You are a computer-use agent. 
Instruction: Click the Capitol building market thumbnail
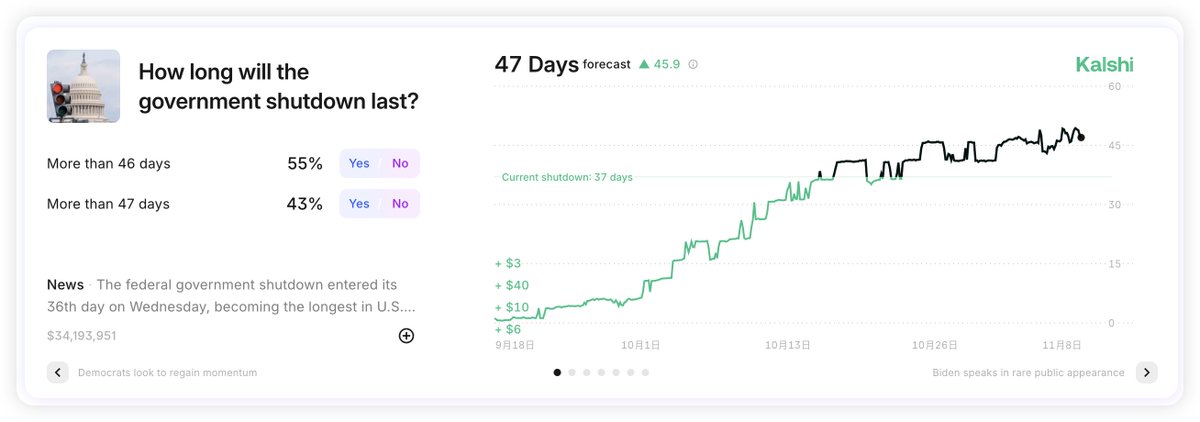pos(83,86)
